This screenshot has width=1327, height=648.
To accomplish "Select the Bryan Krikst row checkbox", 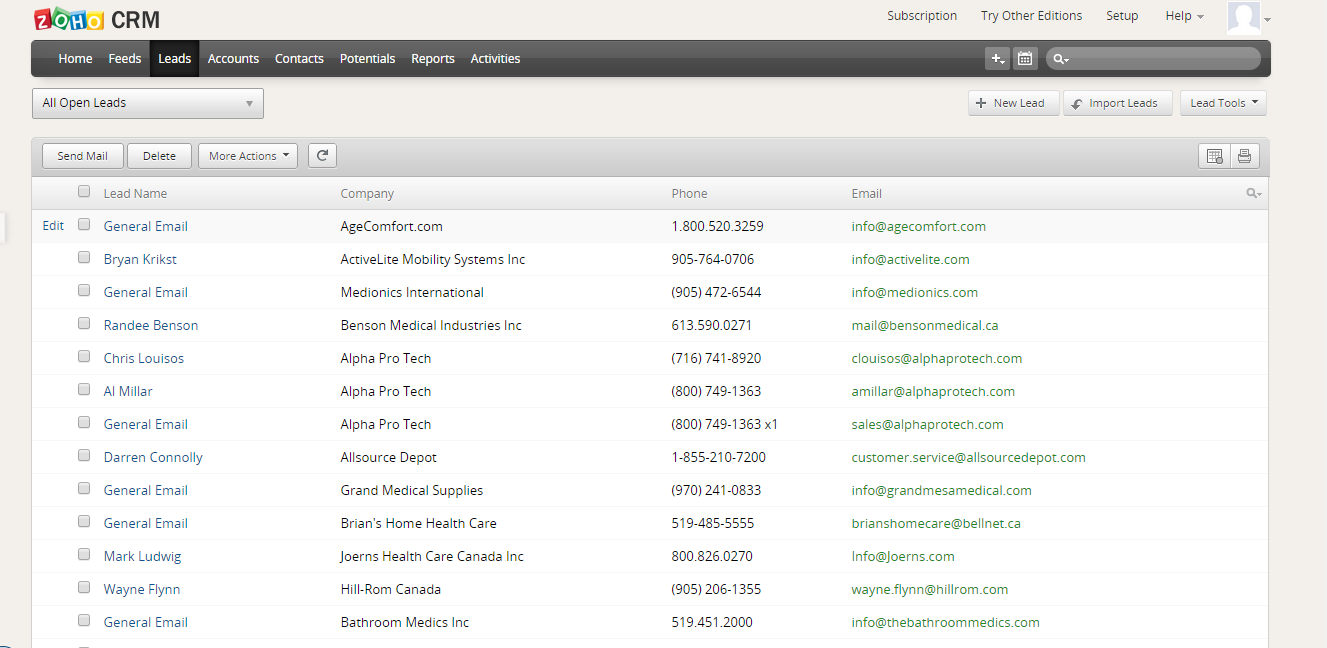I will (x=84, y=258).
